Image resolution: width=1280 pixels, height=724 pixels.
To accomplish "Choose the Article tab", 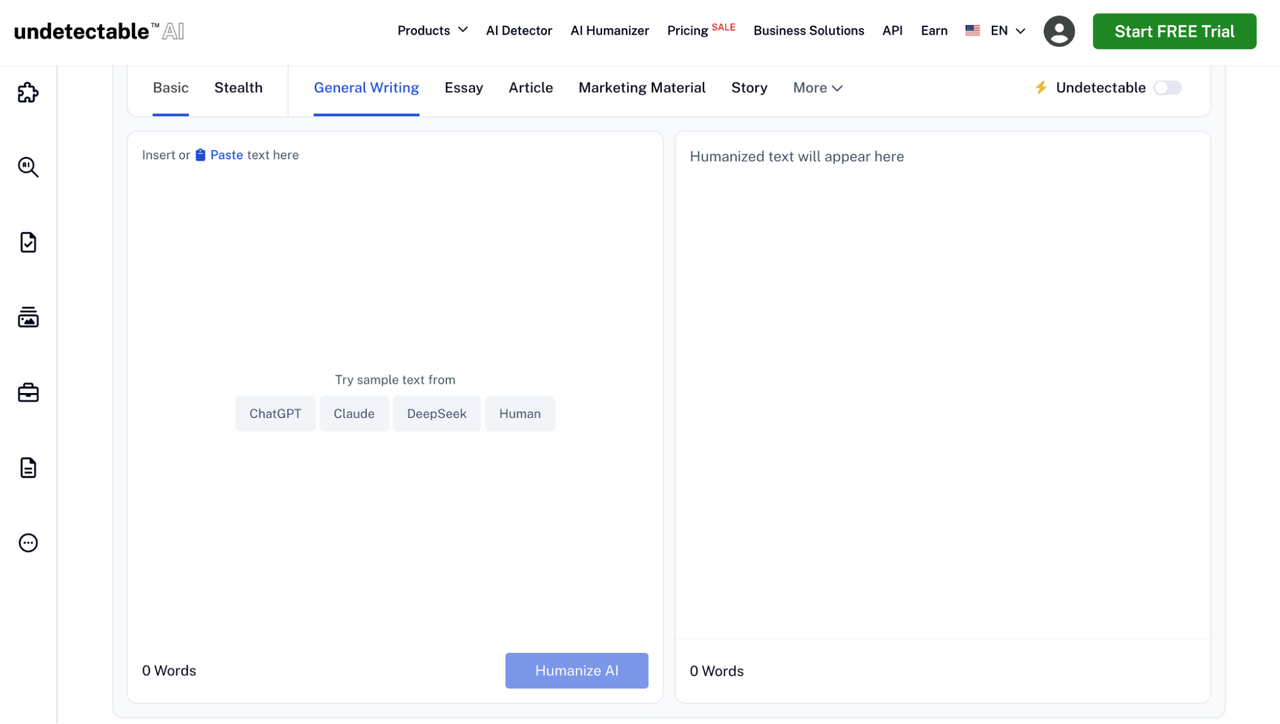I will tap(531, 88).
